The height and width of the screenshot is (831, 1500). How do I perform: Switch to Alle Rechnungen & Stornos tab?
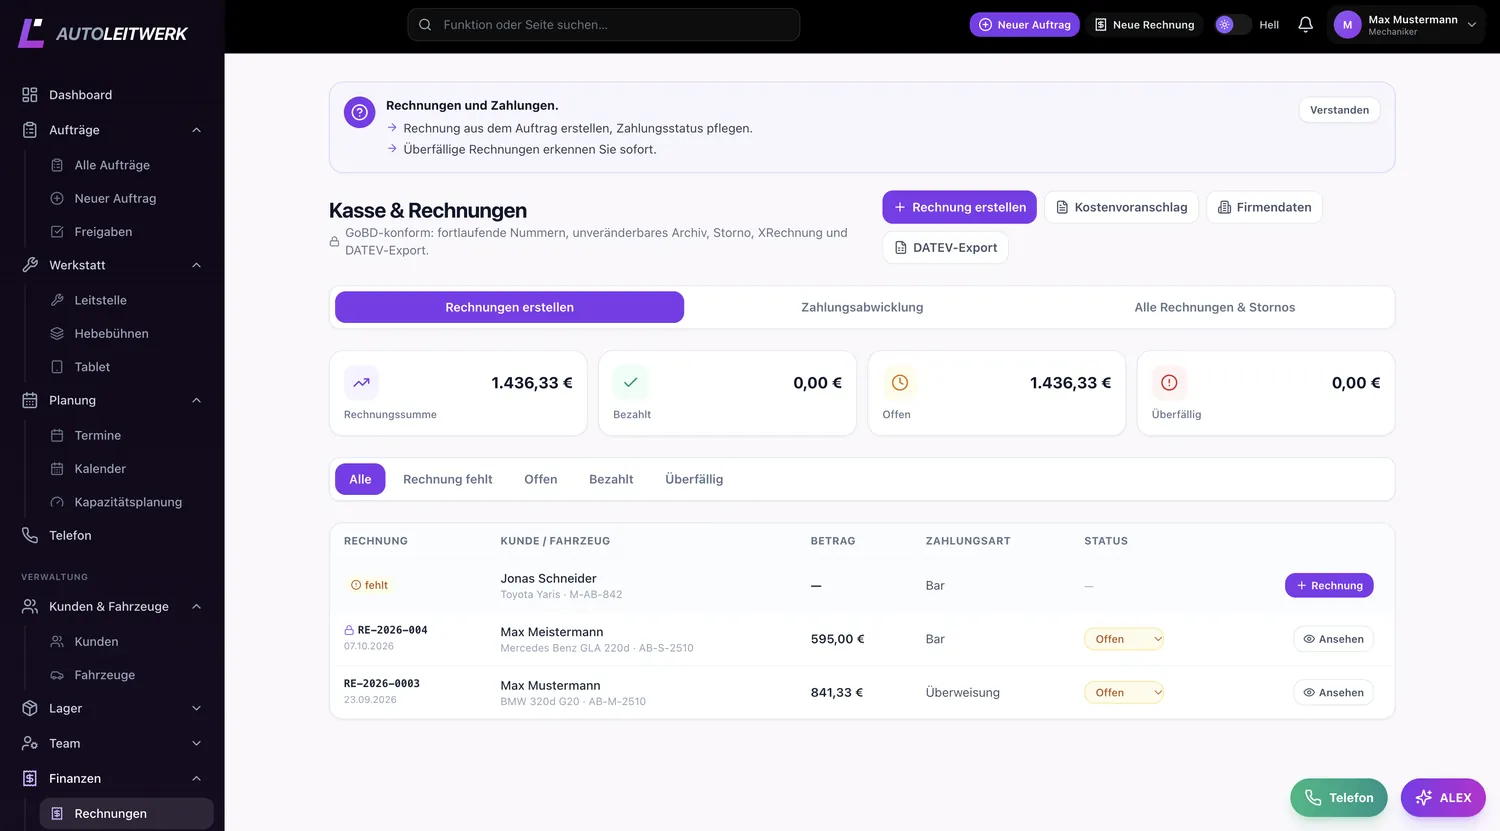[x=1214, y=307]
